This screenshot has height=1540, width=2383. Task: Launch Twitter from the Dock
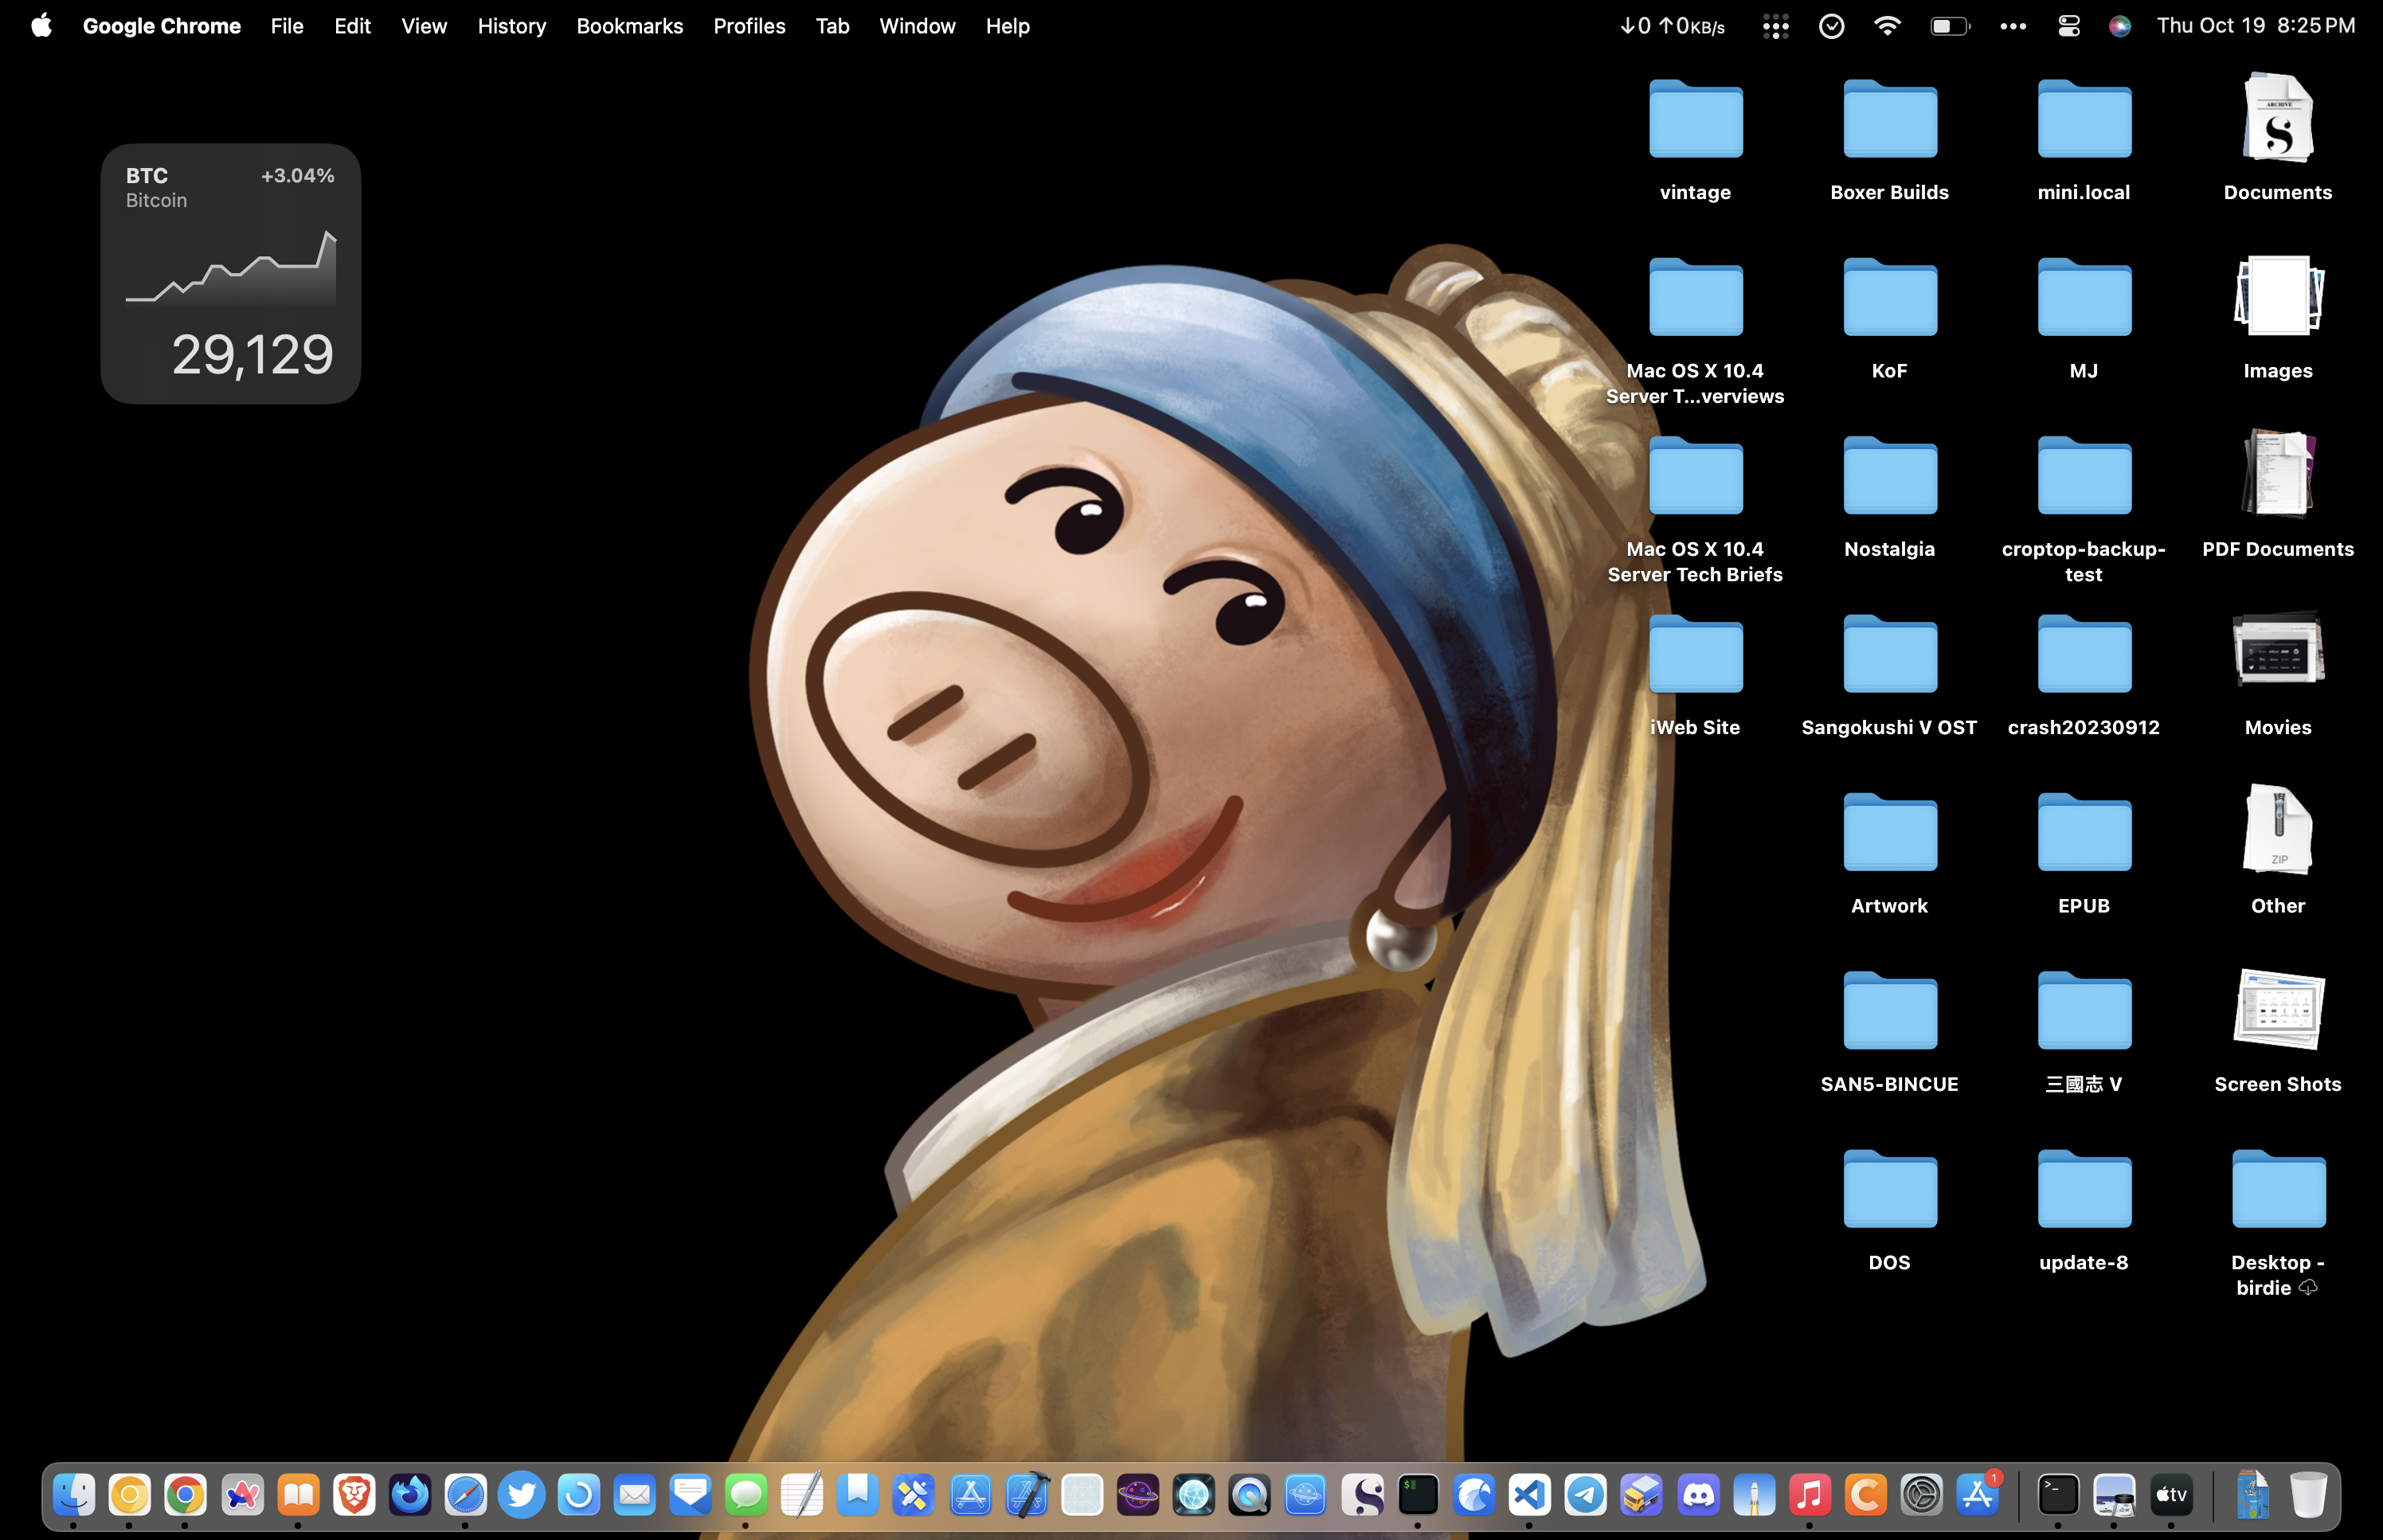pyautogui.click(x=522, y=1495)
